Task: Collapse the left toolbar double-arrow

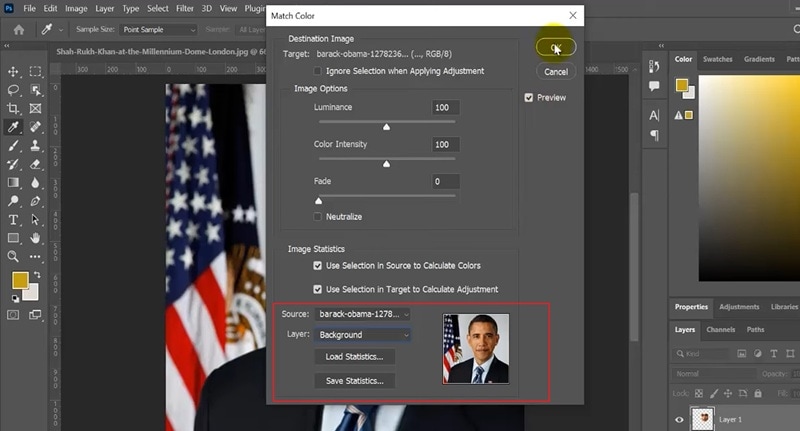Action: pyautogui.click(x=7, y=46)
